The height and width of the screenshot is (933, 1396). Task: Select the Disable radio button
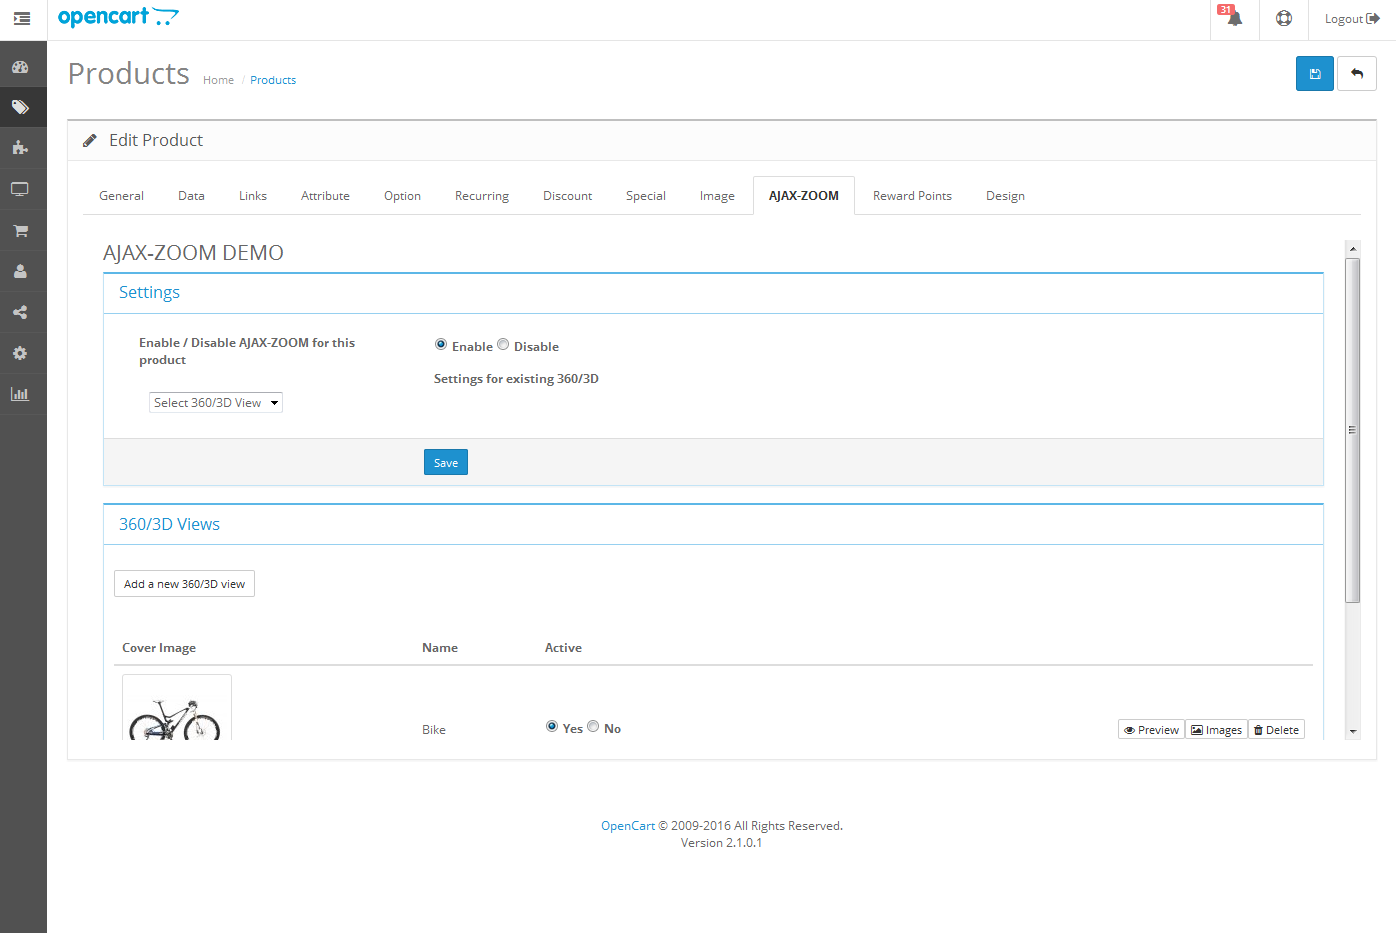(503, 344)
